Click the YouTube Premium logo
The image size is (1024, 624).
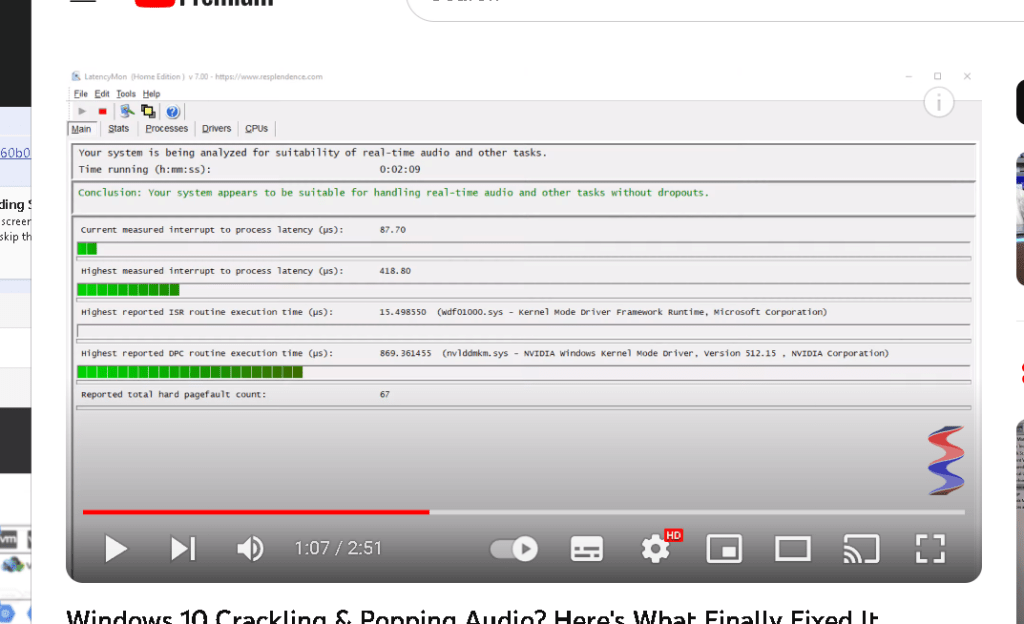coord(204,3)
